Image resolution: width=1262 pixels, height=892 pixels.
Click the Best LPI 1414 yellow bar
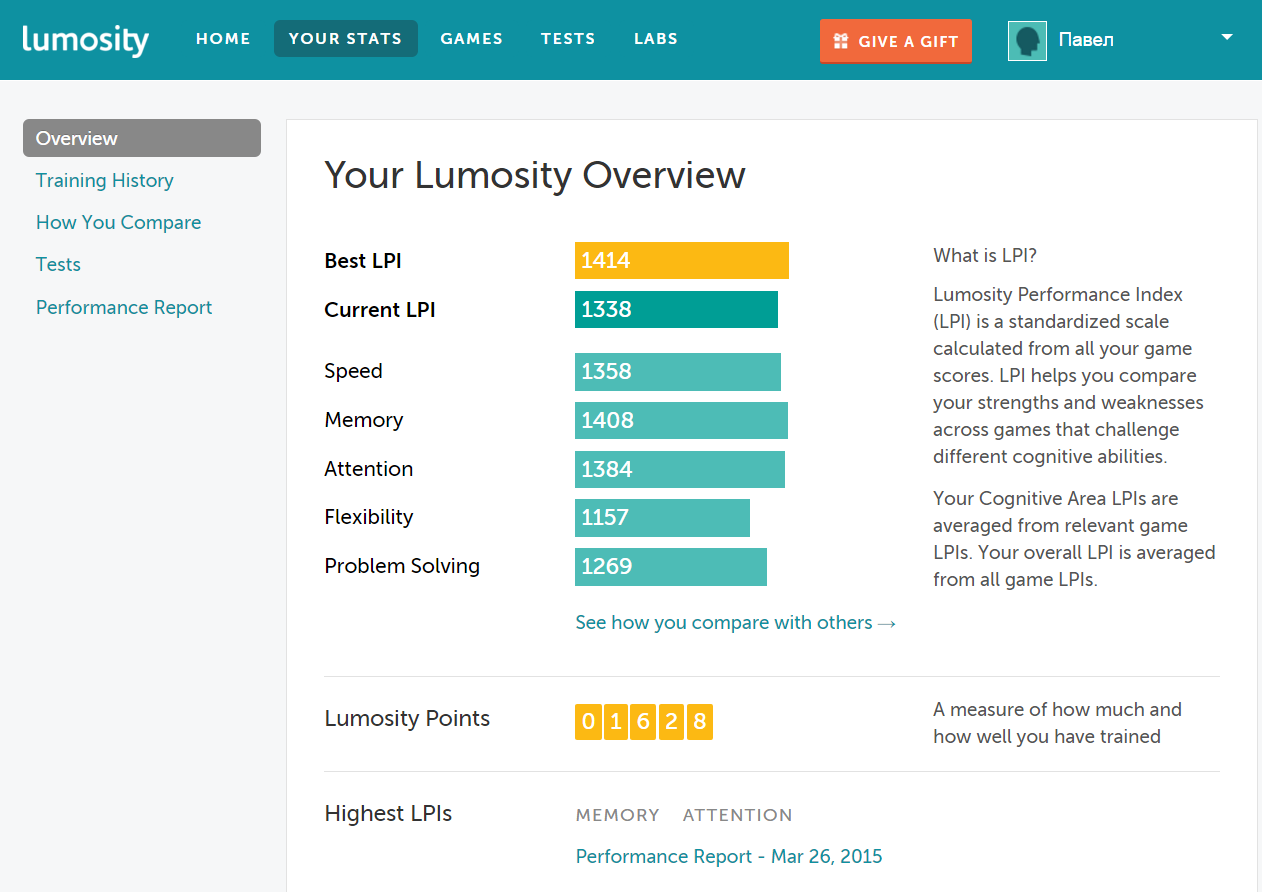[682, 260]
